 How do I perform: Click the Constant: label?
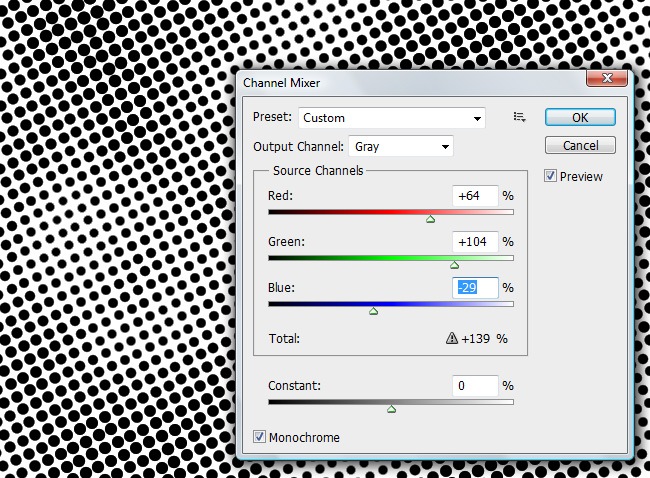[294, 386]
